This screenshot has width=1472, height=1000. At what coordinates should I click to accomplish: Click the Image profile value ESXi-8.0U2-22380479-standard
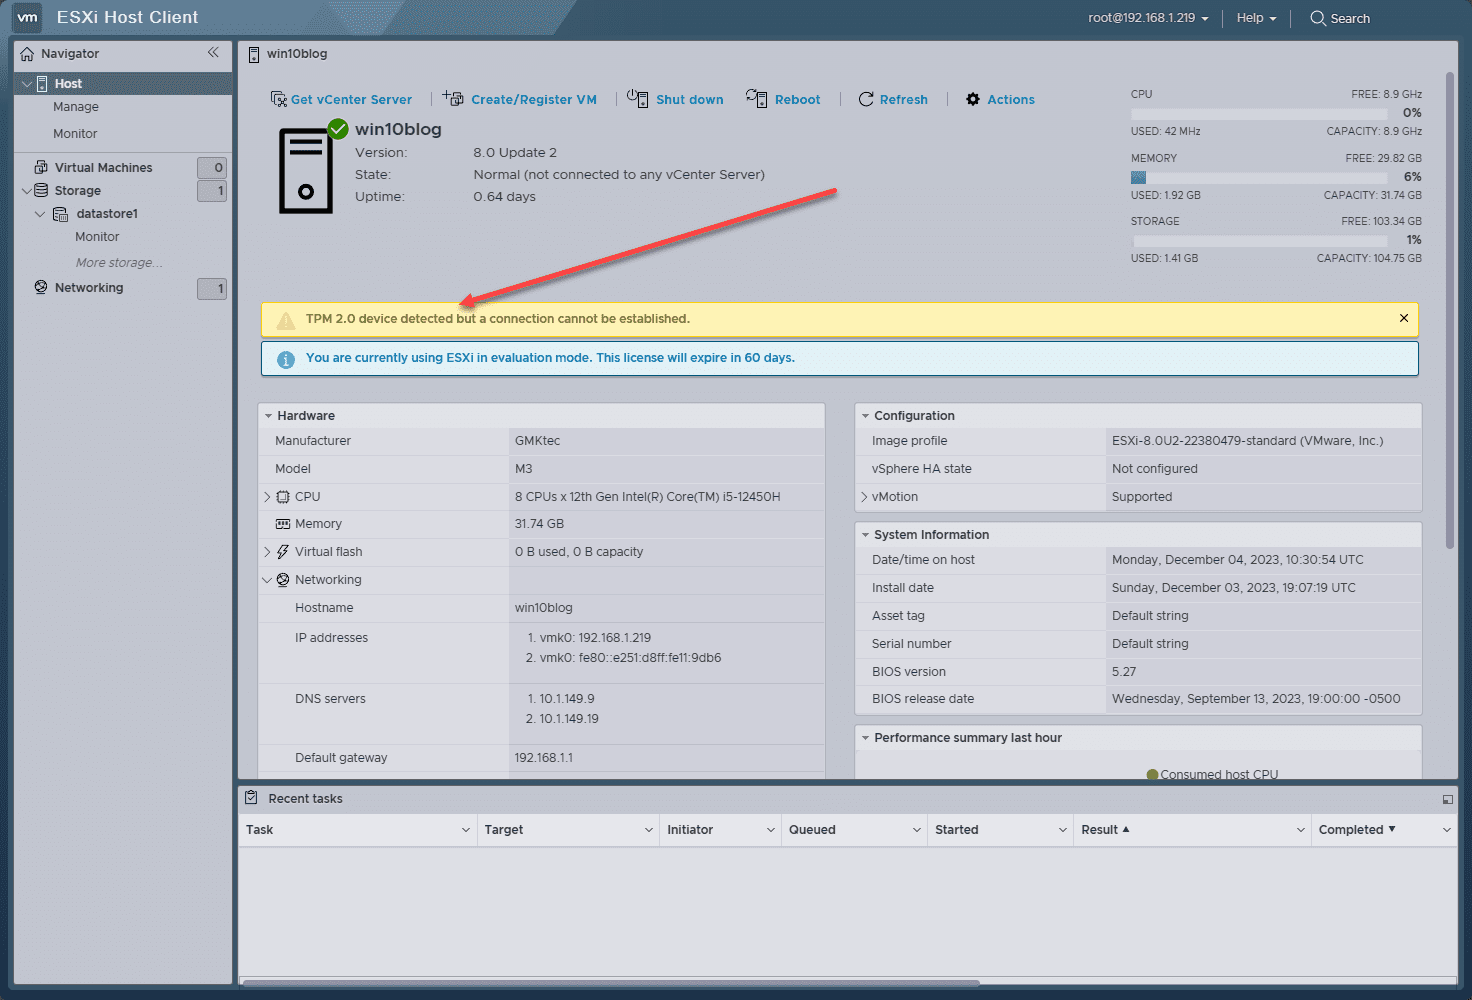click(x=1248, y=441)
